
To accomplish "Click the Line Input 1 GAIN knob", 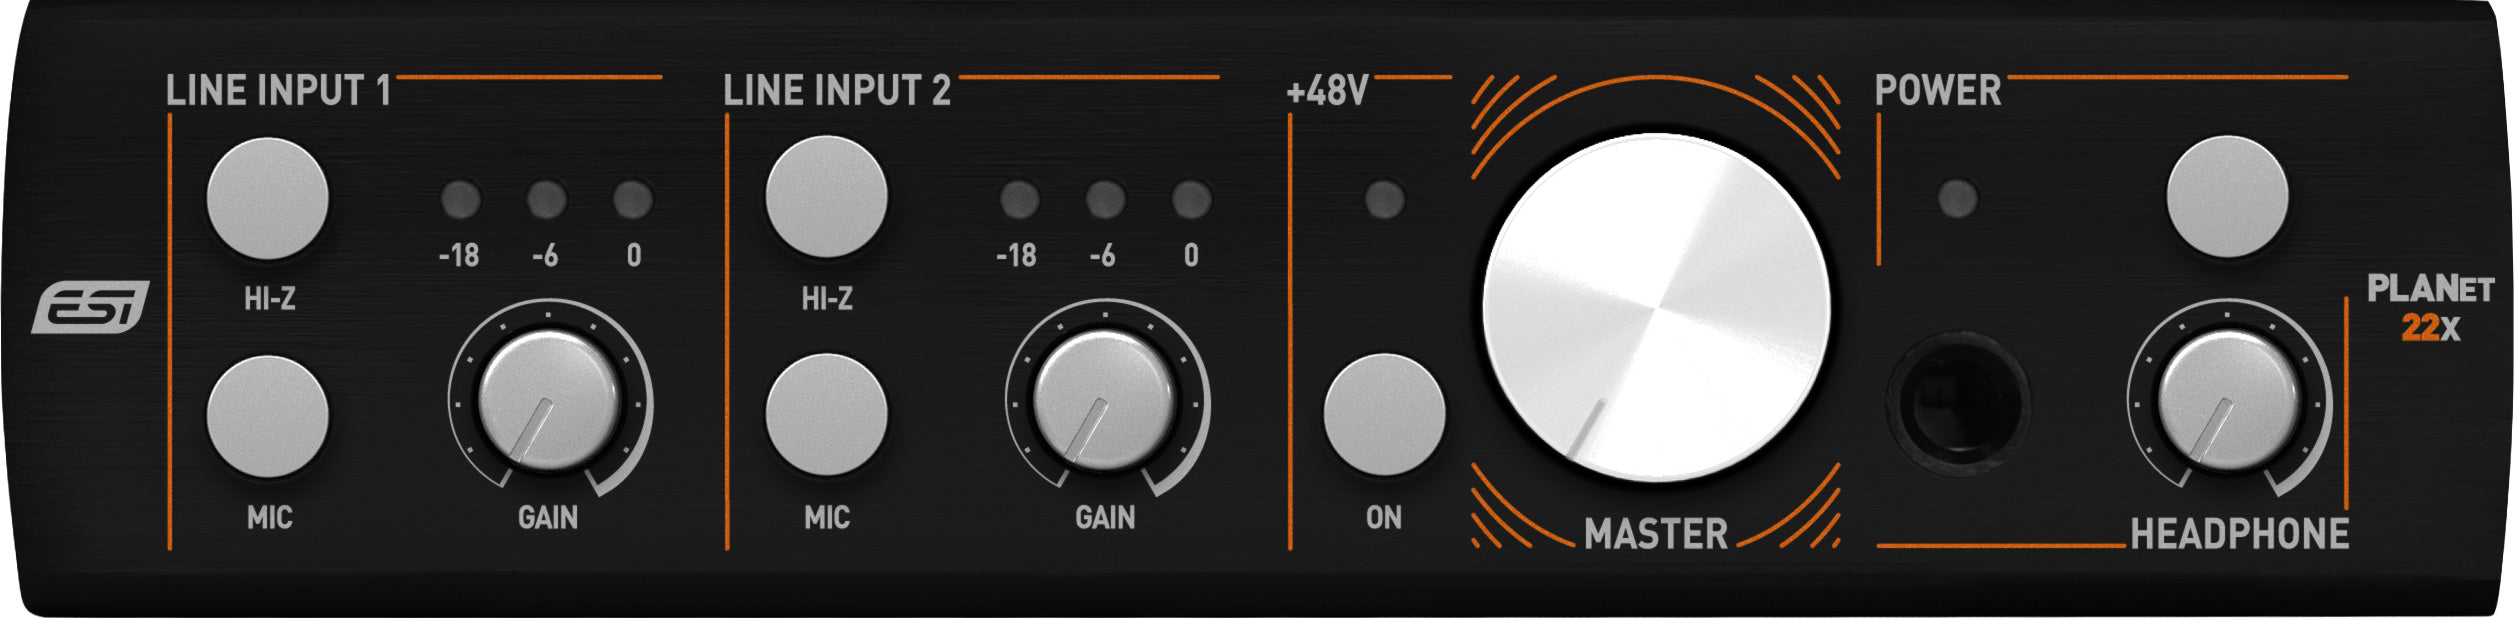I will click(548, 401).
